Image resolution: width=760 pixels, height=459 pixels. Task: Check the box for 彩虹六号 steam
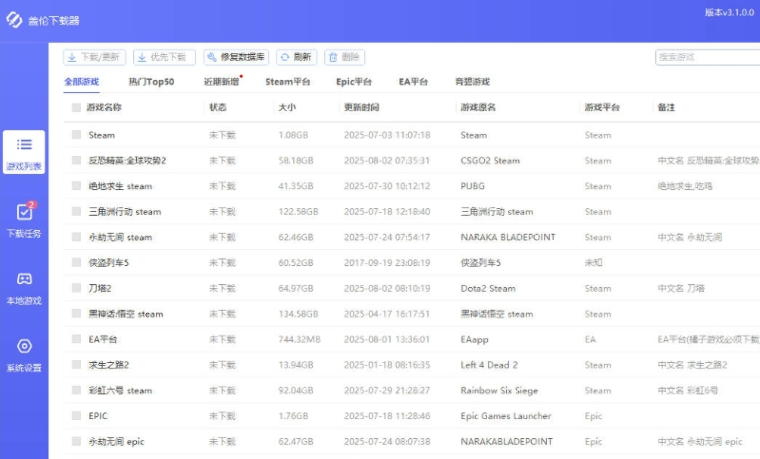76,390
